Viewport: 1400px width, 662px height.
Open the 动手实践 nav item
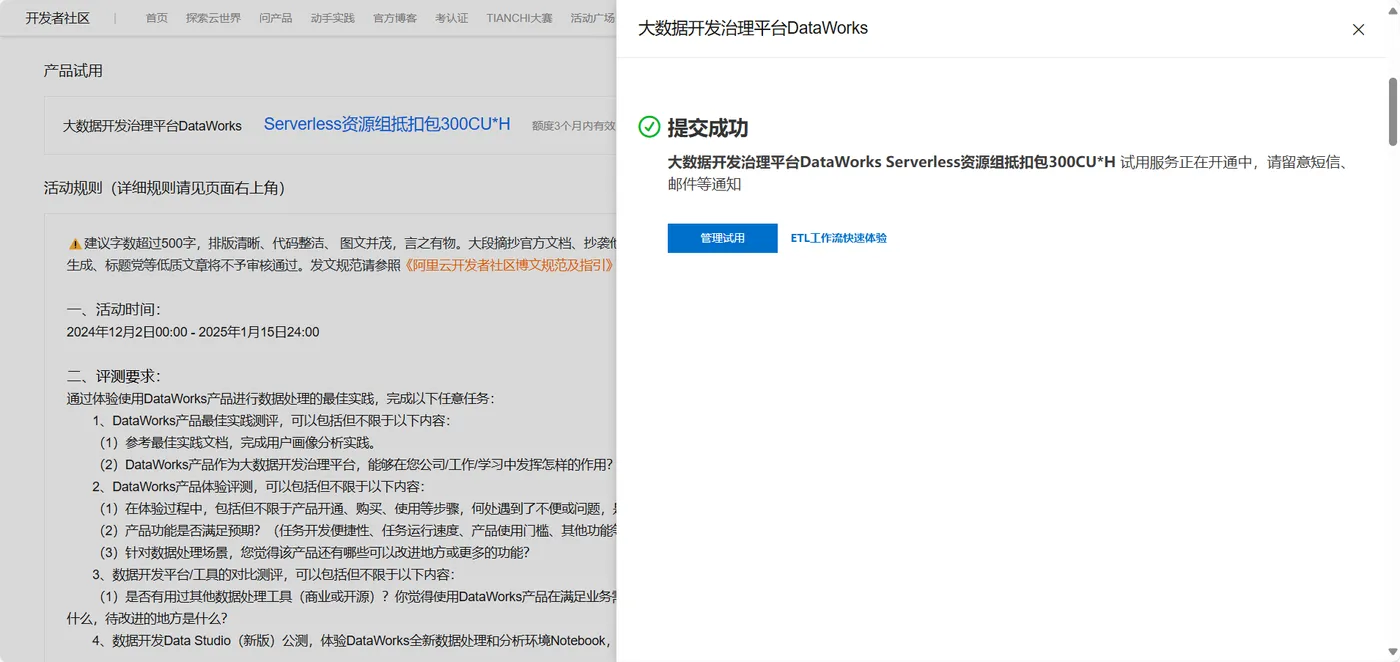point(332,18)
